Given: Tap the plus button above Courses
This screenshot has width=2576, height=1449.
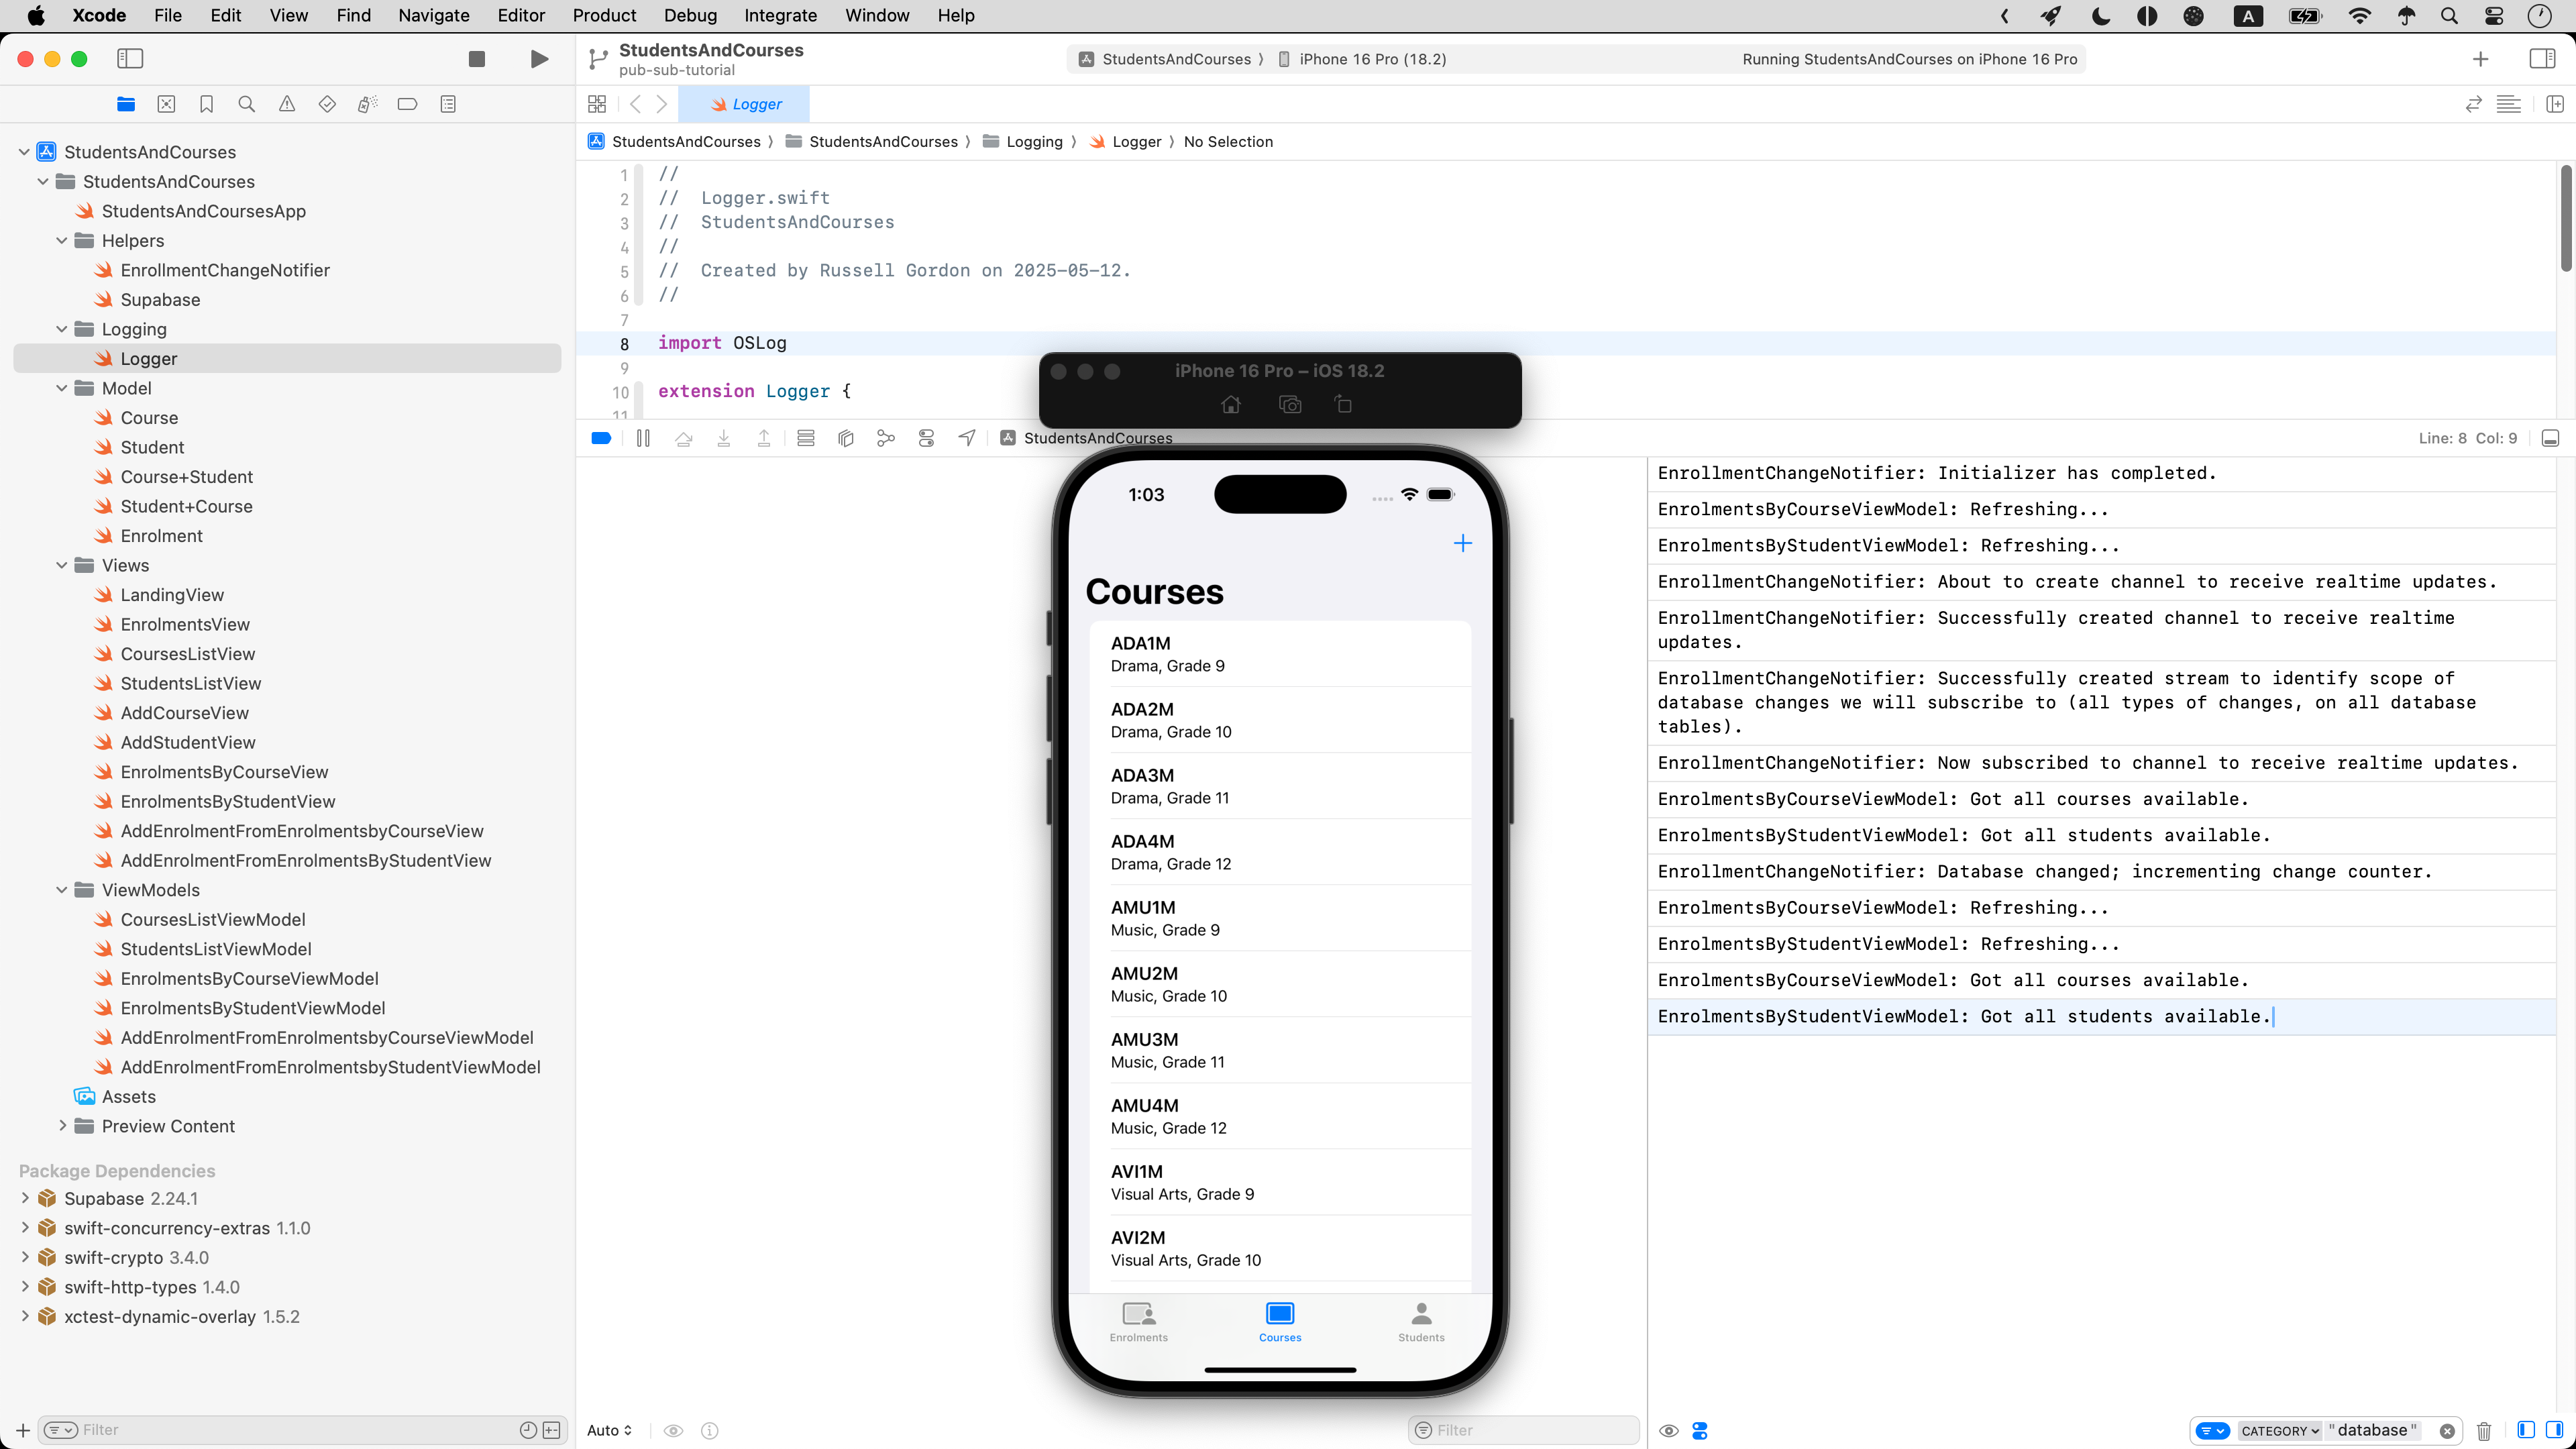Looking at the screenshot, I should coord(1462,543).
